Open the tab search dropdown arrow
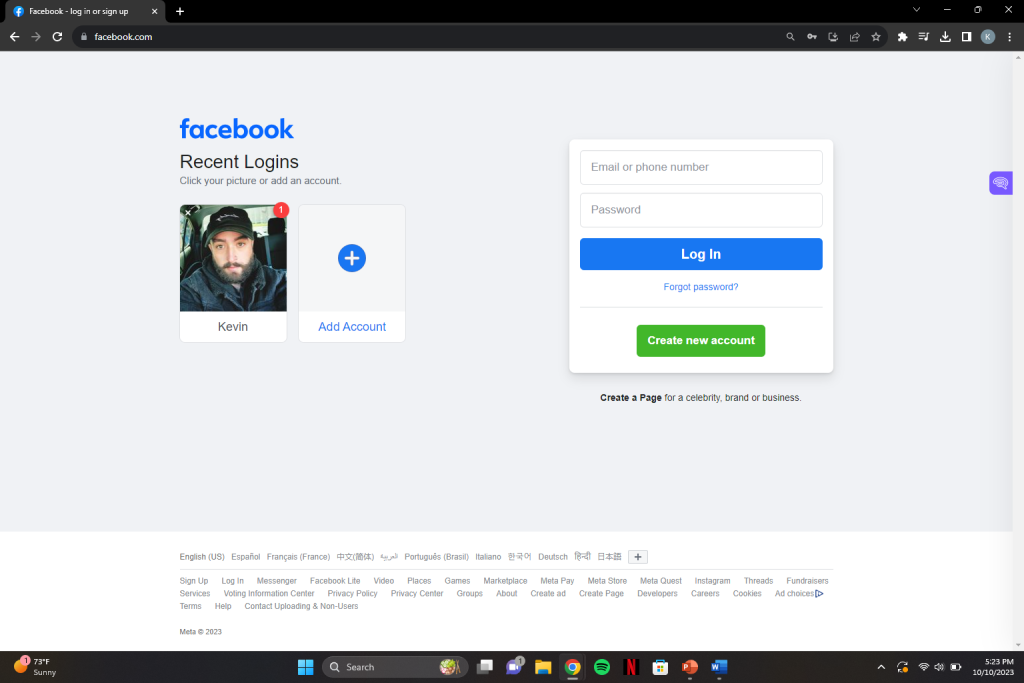The image size is (1024, 683). coord(916,10)
